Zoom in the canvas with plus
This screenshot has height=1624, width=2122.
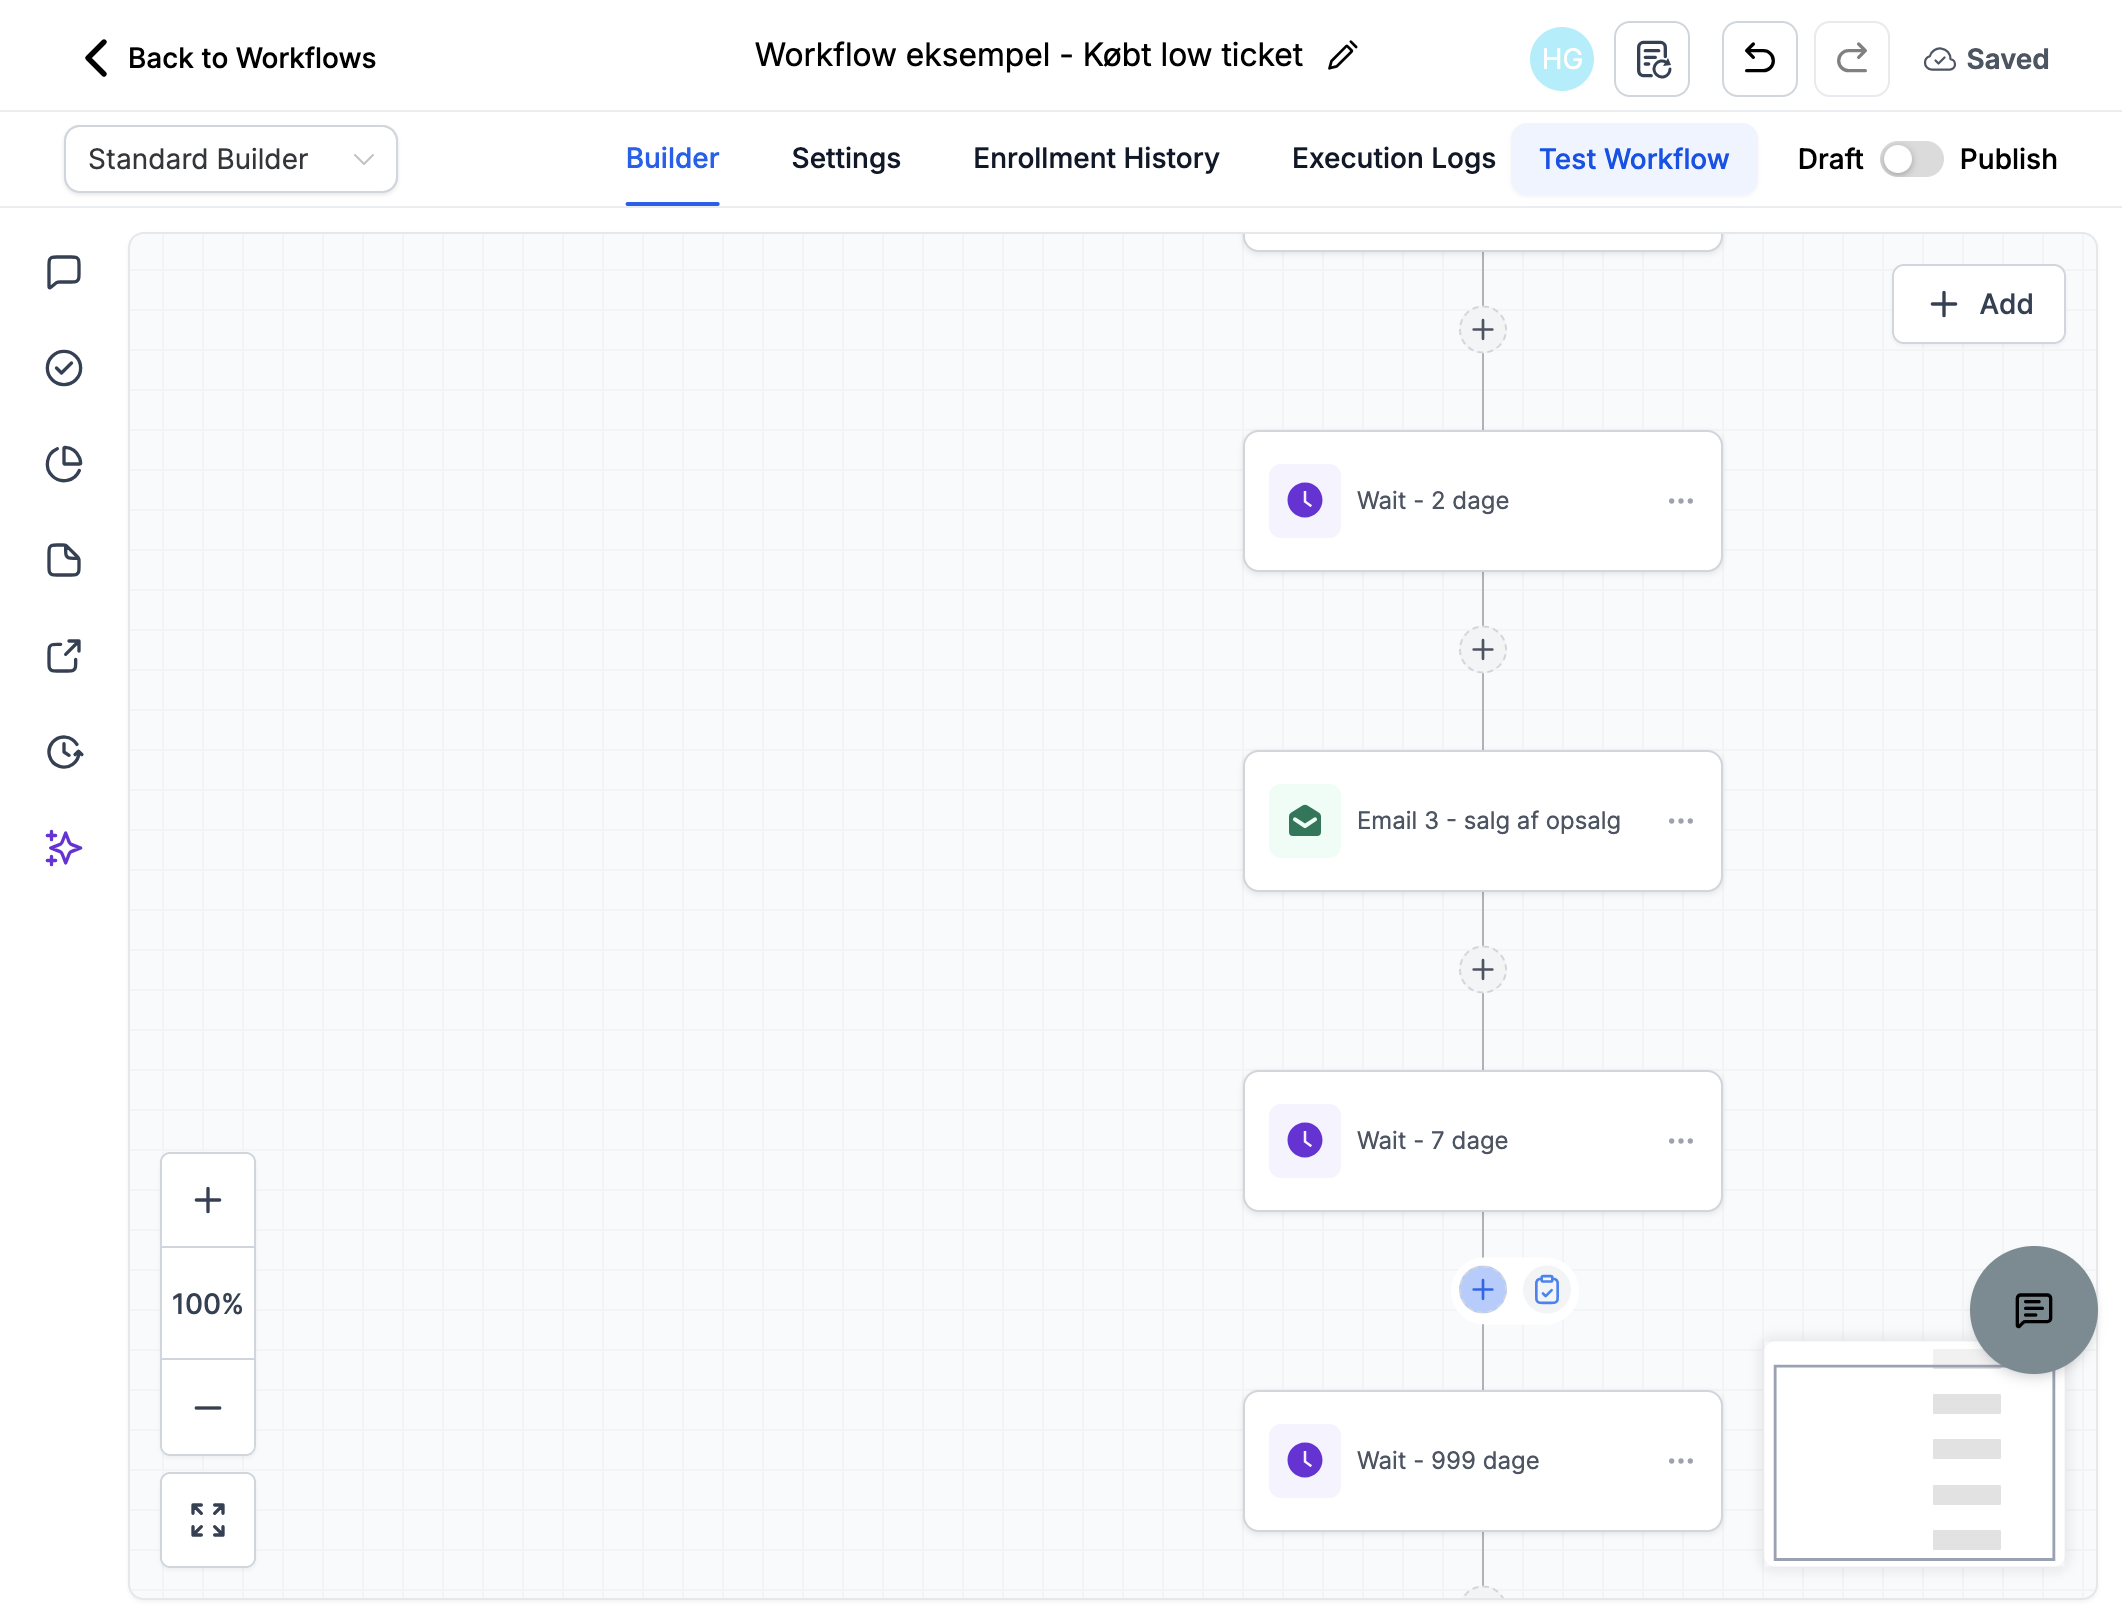point(208,1200)
